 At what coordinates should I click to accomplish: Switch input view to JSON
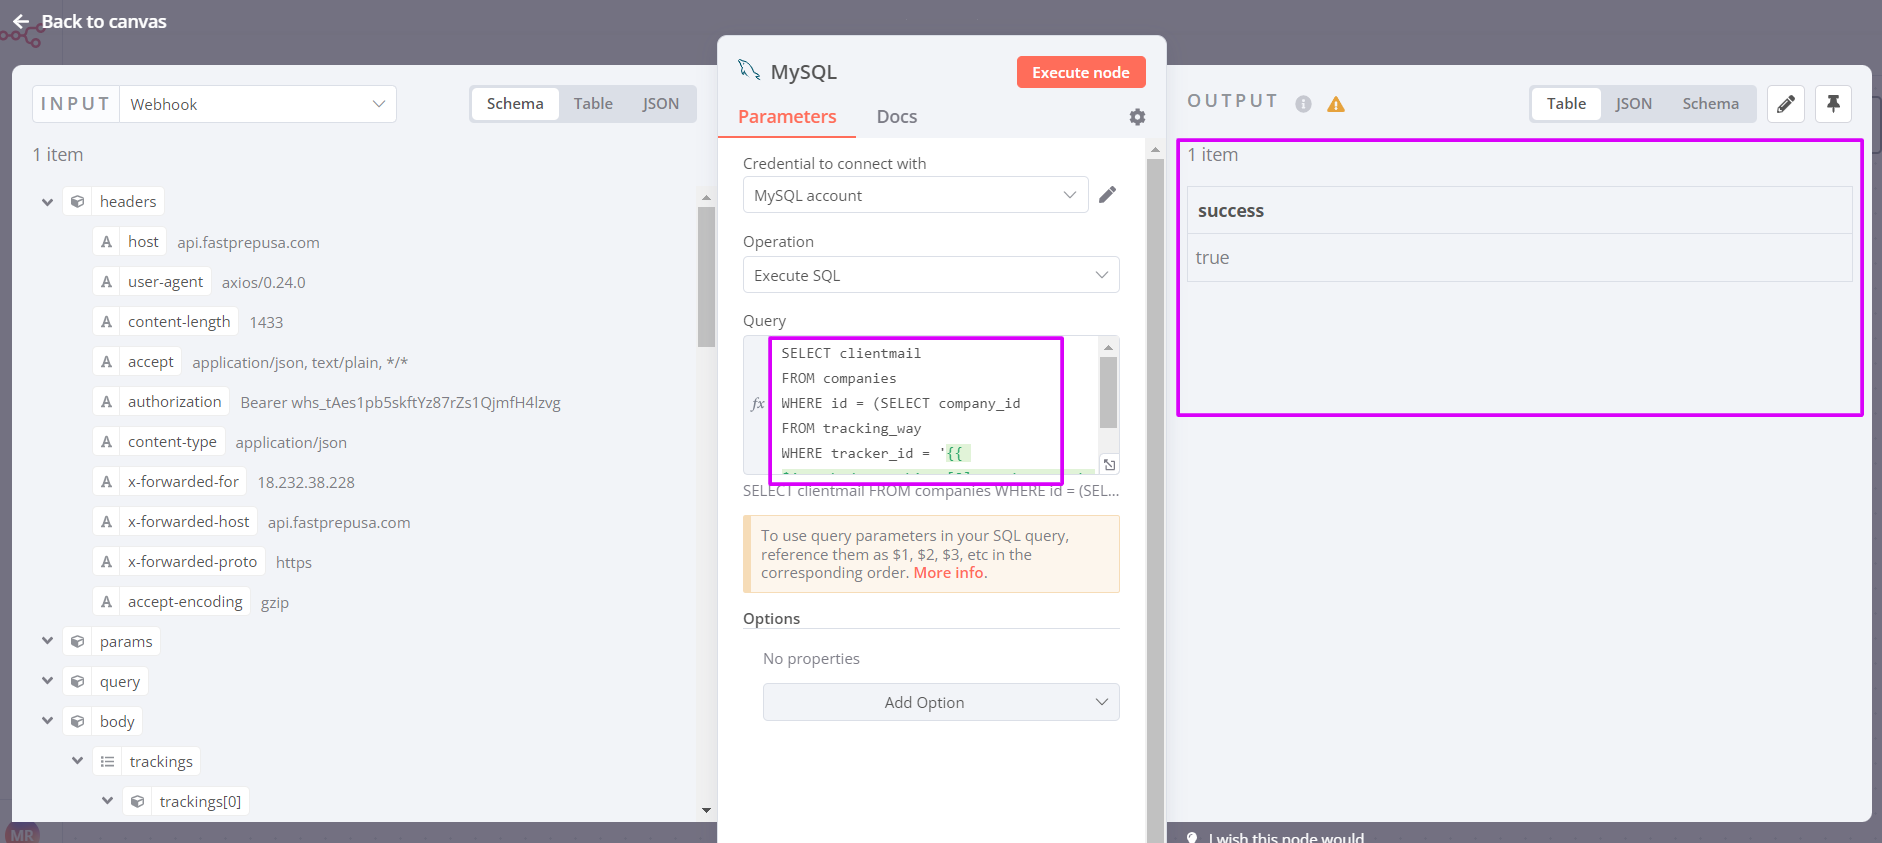(660, 104)
